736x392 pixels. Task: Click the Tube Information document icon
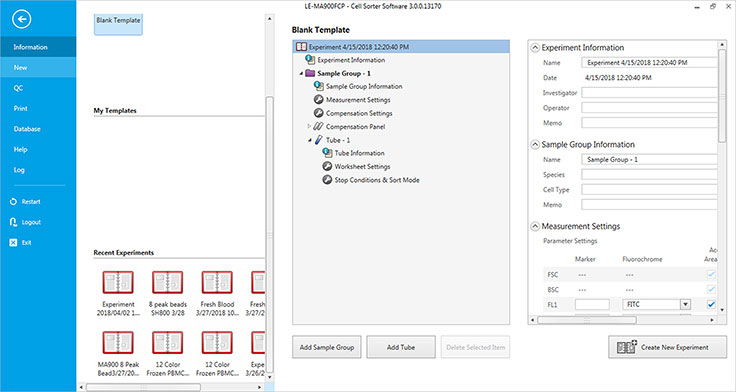pyautogui.click(x=327, y=153)
